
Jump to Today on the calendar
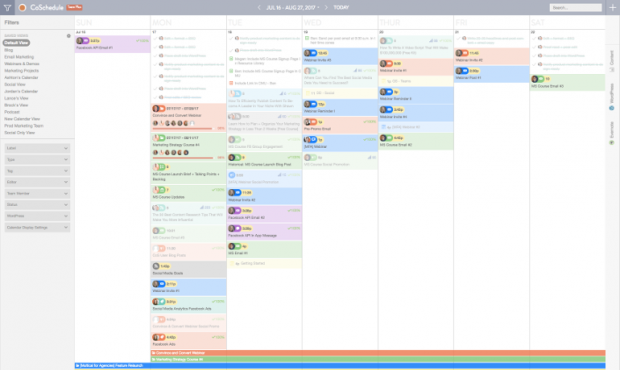[341, 8]
